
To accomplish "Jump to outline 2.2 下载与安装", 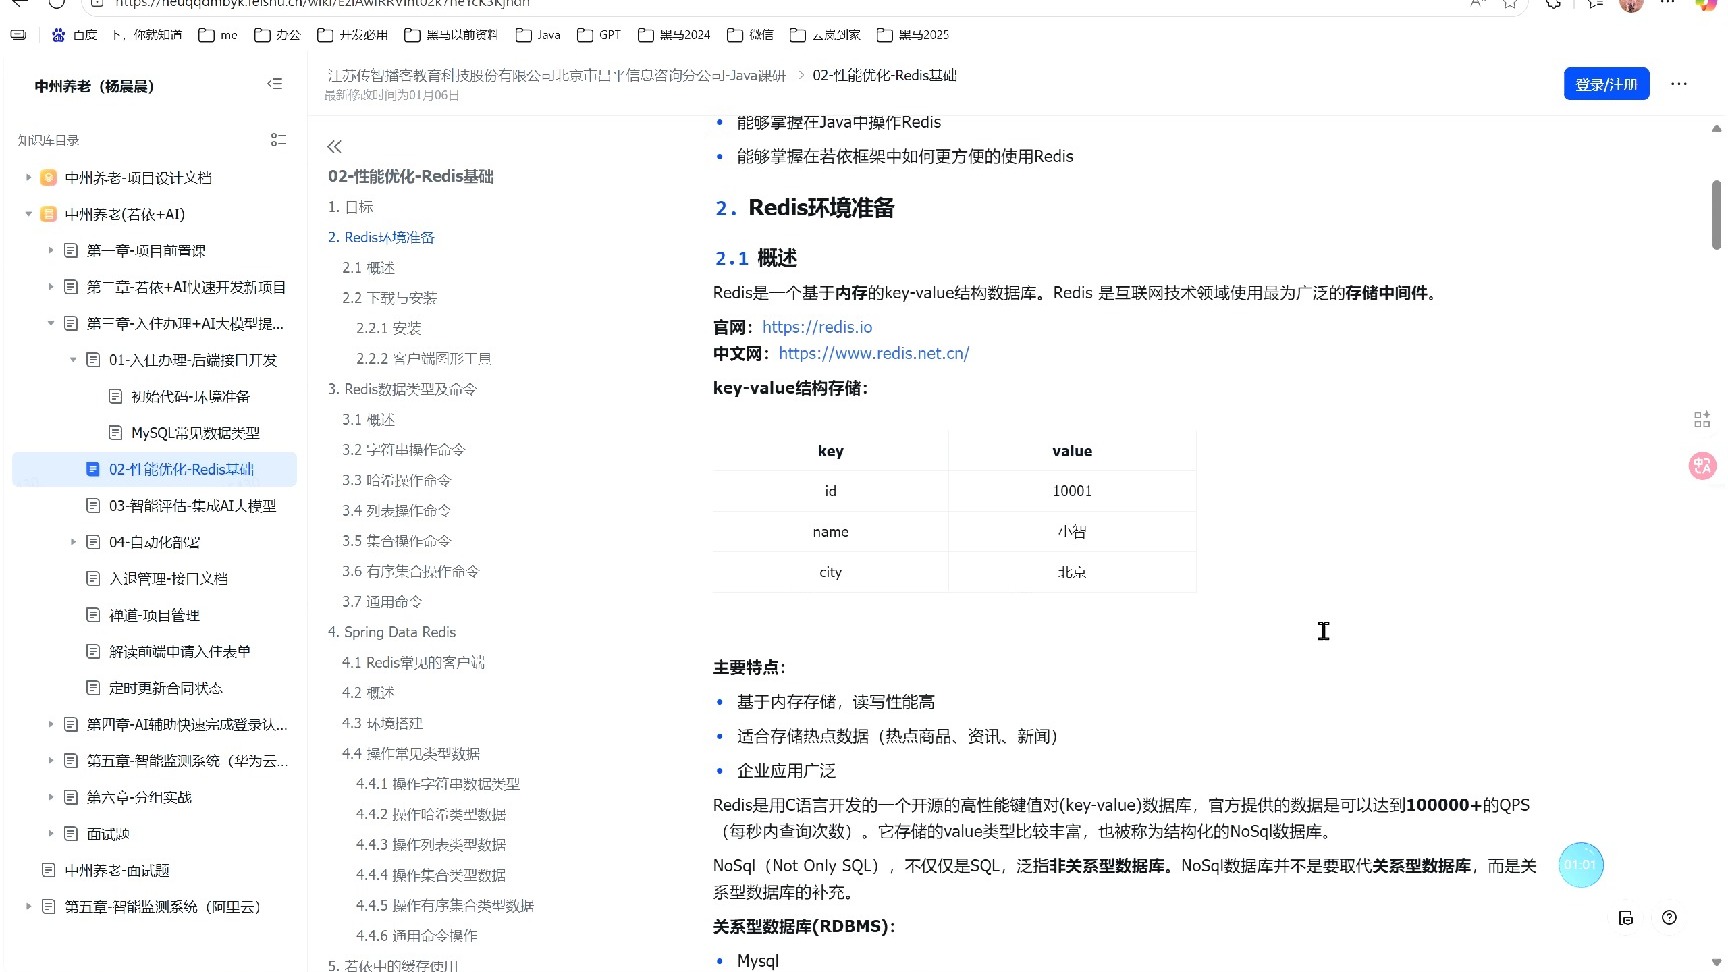I will coord(389,298).
